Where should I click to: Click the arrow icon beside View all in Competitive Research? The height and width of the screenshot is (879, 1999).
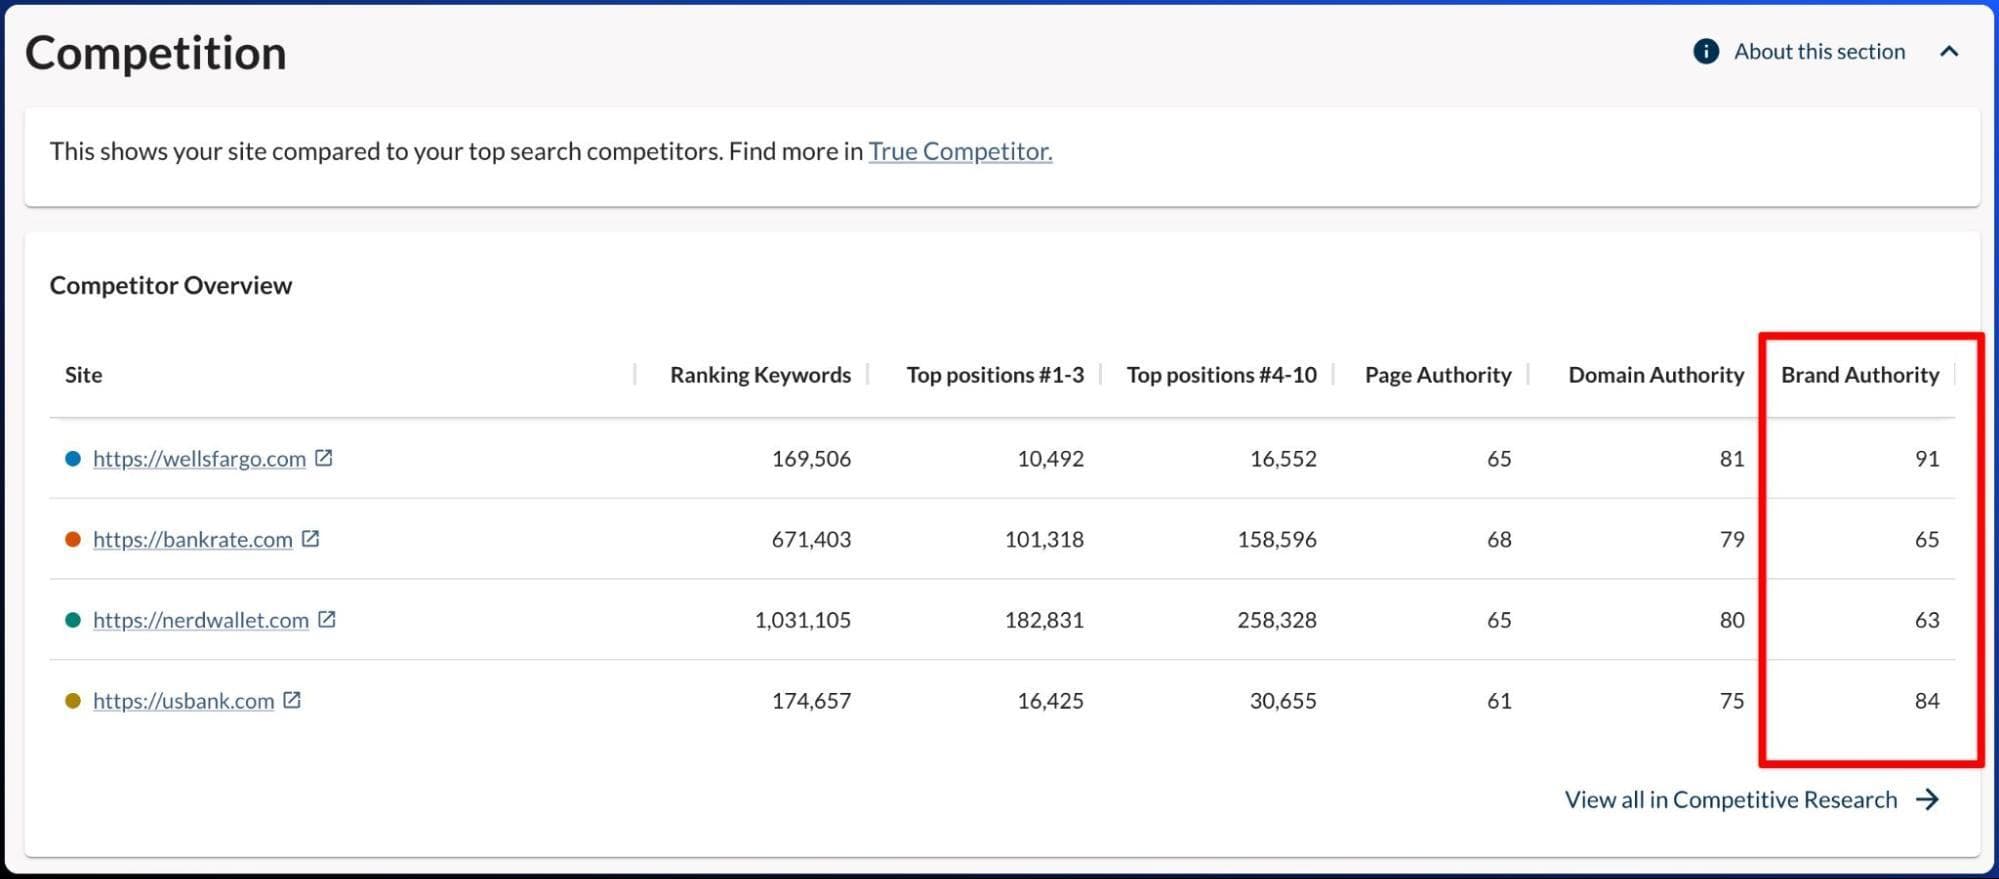point(1925,799)
